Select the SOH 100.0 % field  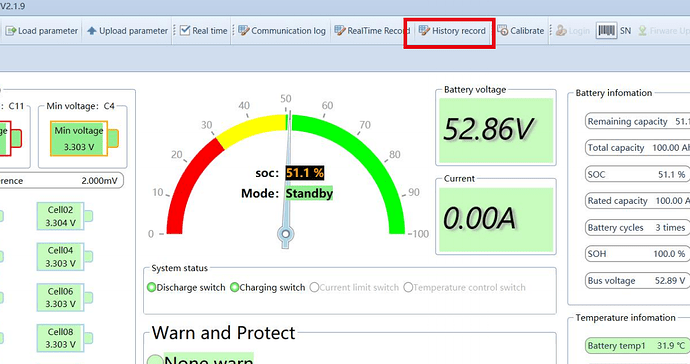point(637,254)
